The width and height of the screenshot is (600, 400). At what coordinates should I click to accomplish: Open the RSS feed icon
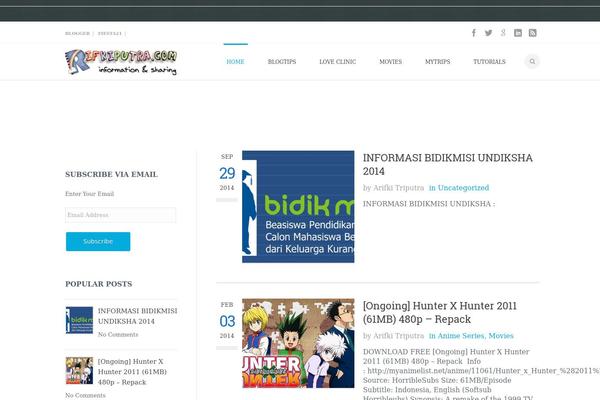(x=532, y=33)
